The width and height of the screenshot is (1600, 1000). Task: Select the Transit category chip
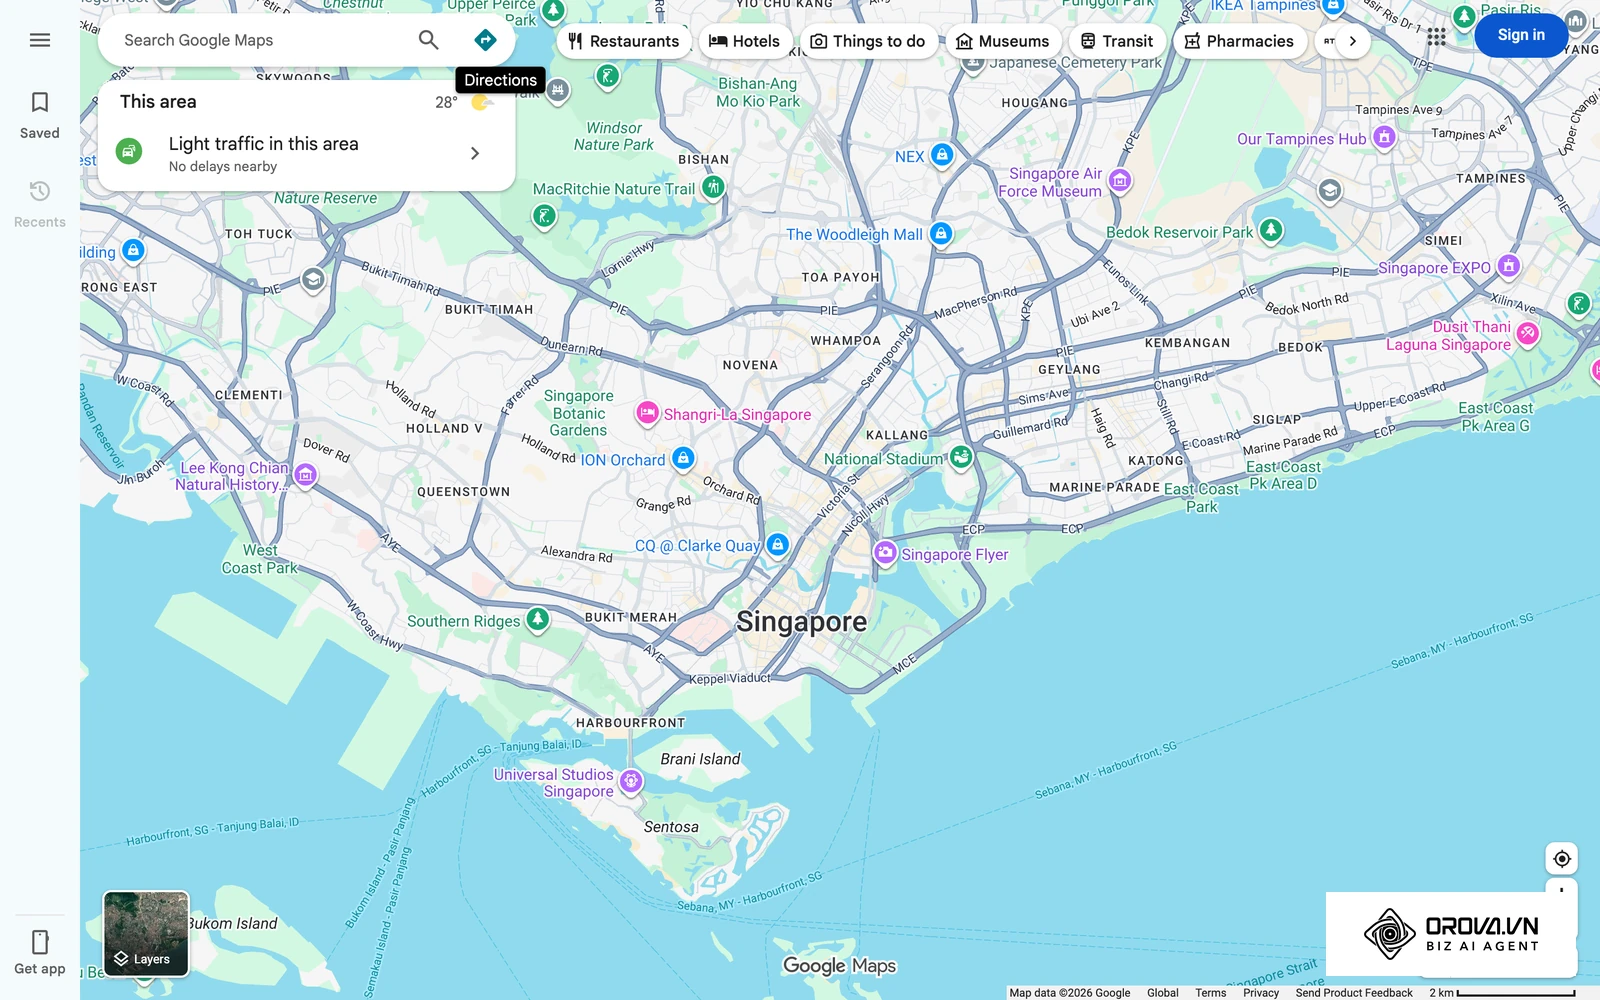click(x=1117, y=41)
